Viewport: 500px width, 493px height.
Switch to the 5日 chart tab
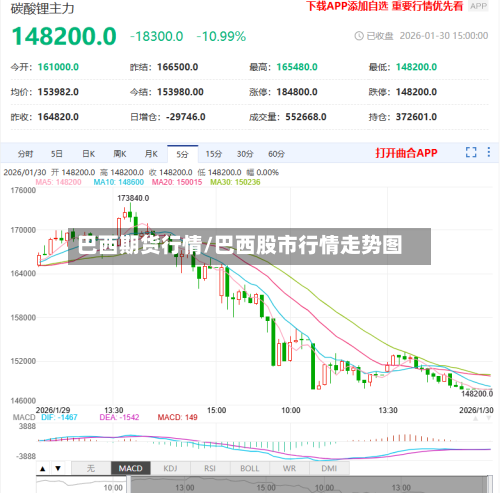57,154
